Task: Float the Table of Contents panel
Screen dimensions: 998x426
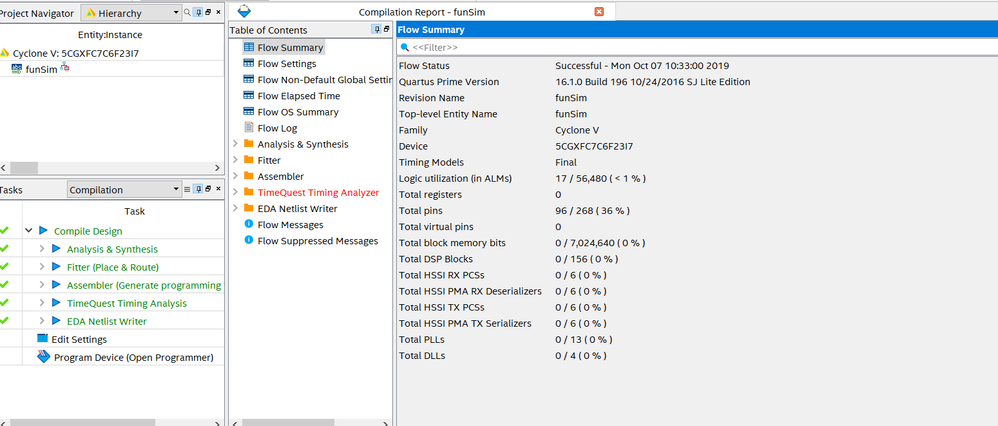Action: pos(387,29)
